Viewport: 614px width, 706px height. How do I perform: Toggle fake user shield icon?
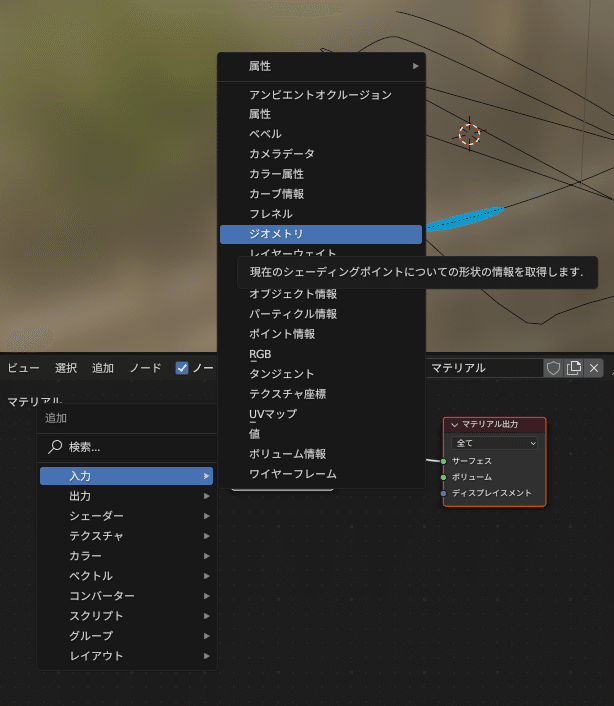pyautogui.click(x=553, y=368)
